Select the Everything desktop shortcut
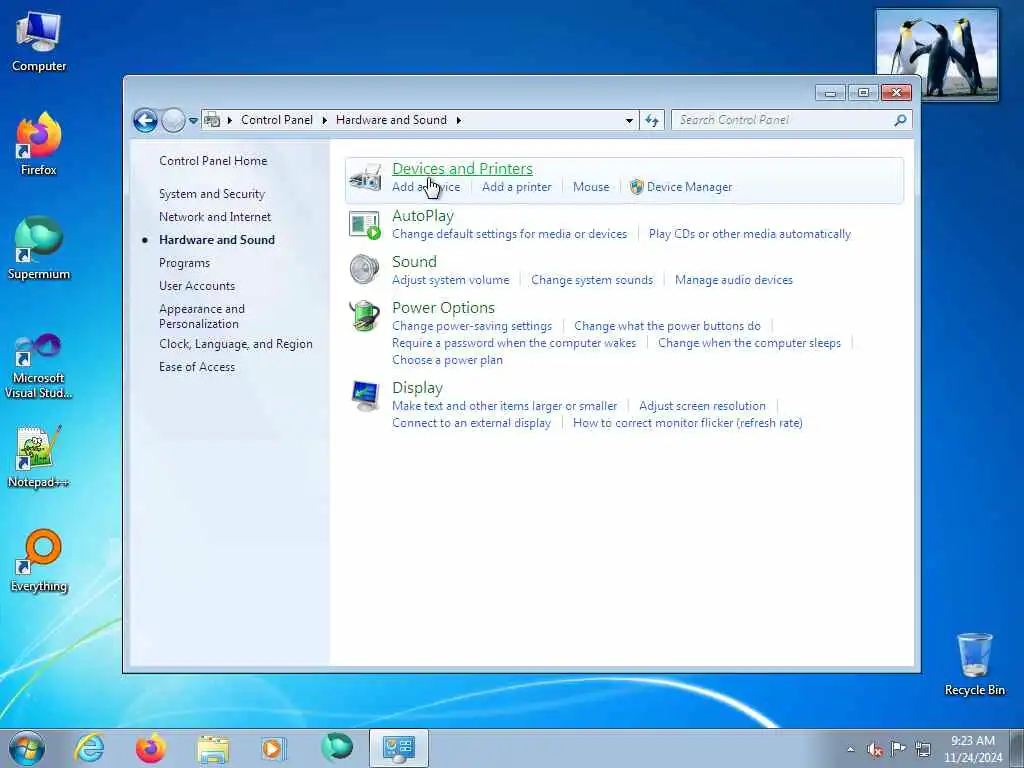 coord(39,561)
